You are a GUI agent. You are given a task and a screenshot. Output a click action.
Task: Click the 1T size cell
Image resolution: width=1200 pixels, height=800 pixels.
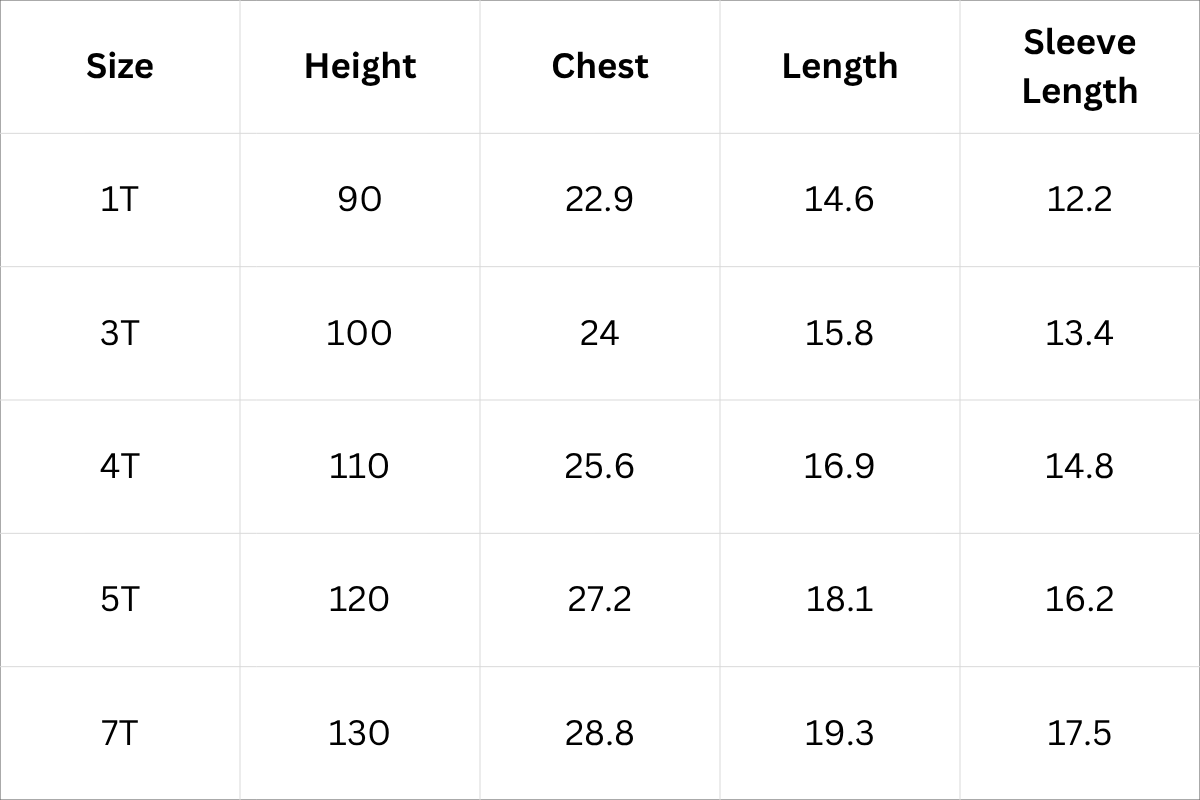[120, 200]
